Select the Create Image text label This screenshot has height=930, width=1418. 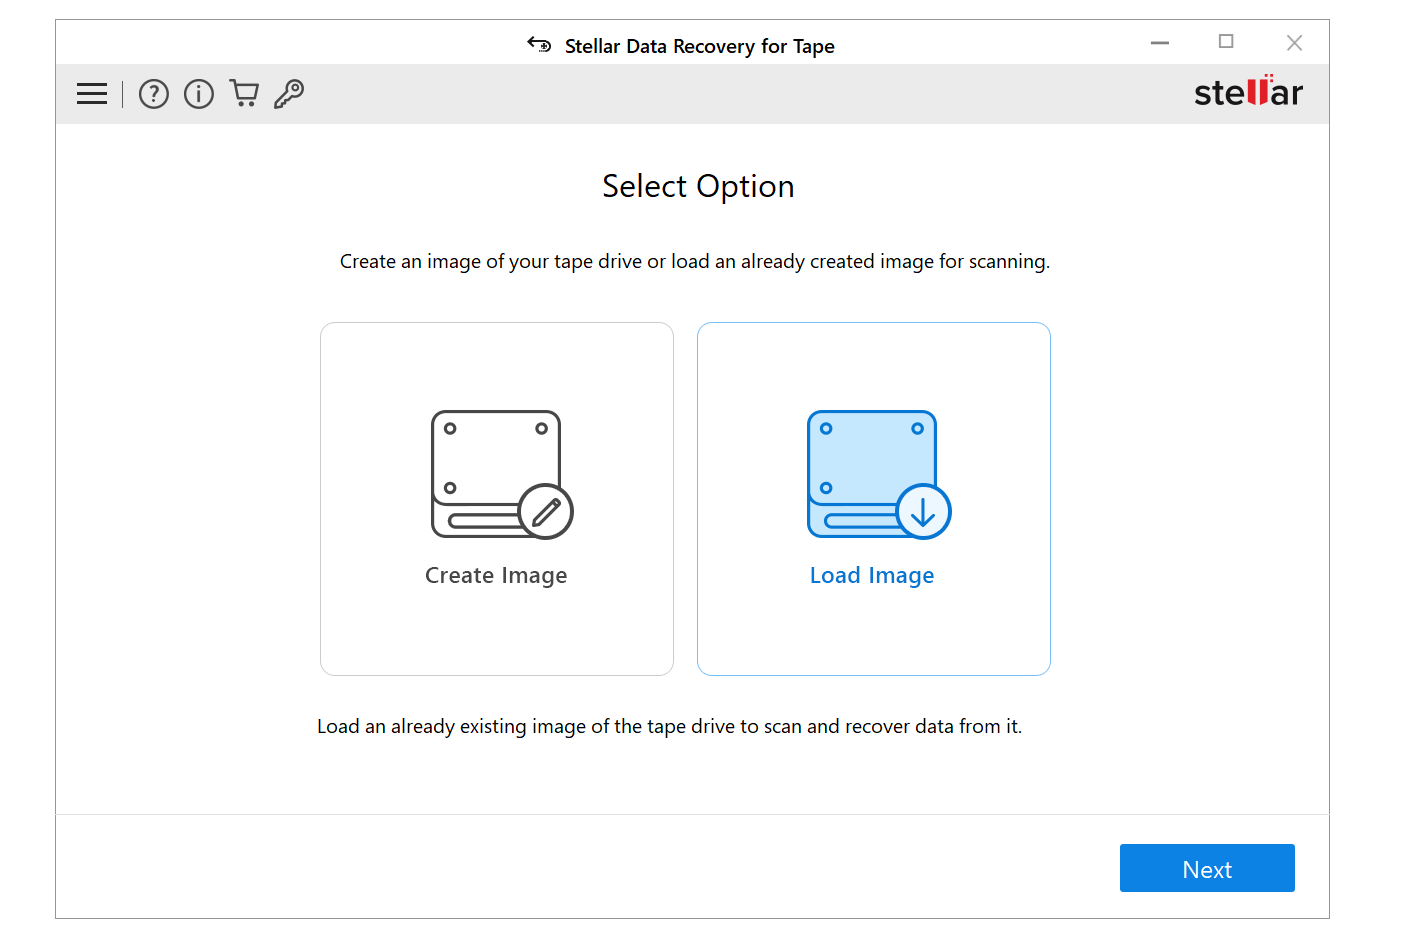click(x=496, y=576)
